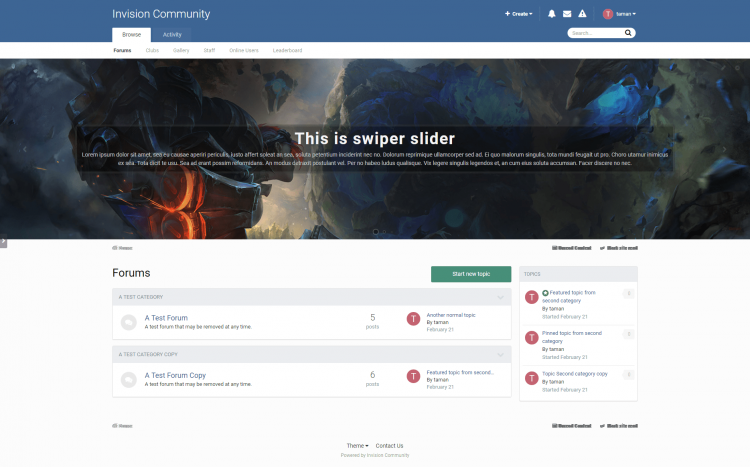
Task: Open the Contact Us link
Action: [x=389, y=445]
